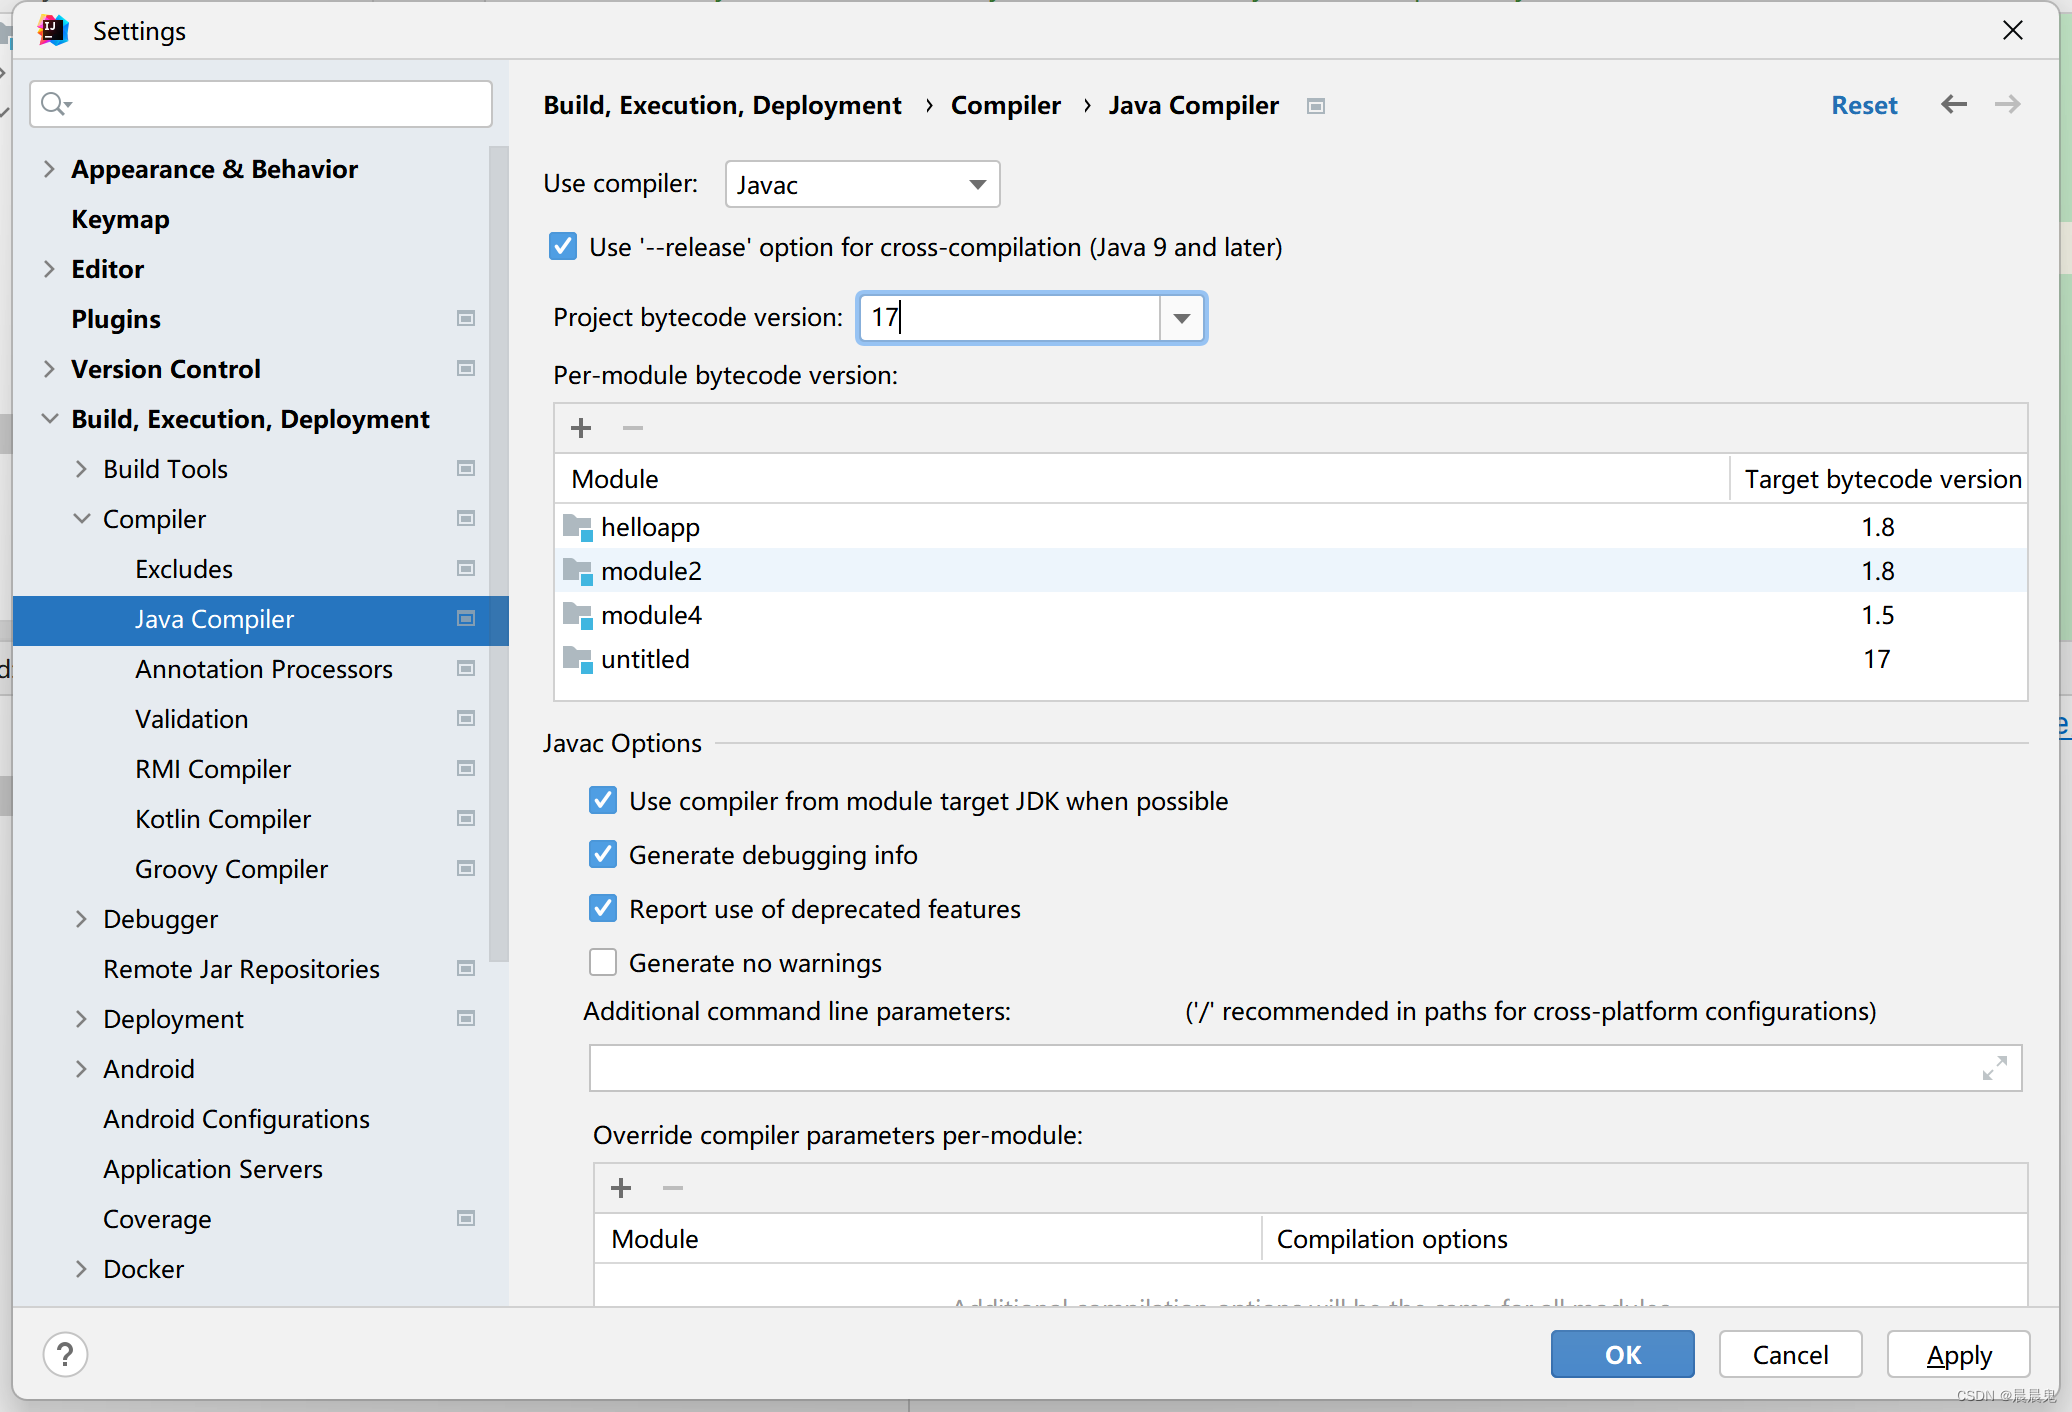This screenshot has height=1412, width=2072.
Task: Click the help question mark icon
Action: point(65,1355)
